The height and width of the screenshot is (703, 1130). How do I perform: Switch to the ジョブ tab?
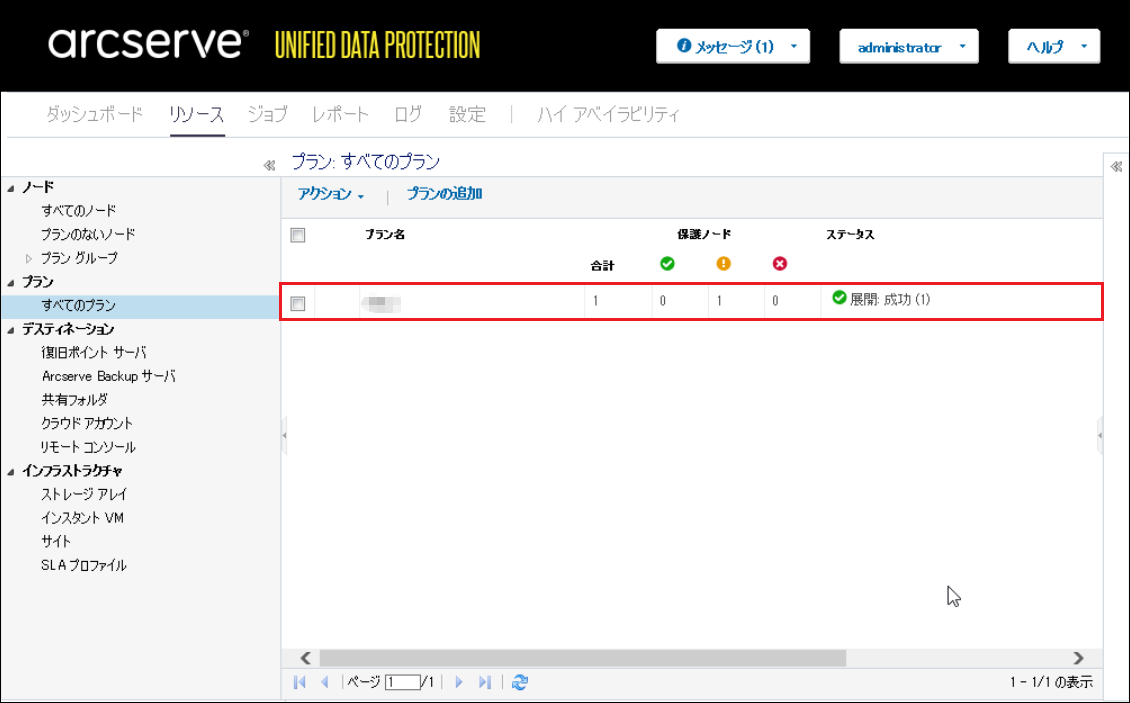[267, 114]
